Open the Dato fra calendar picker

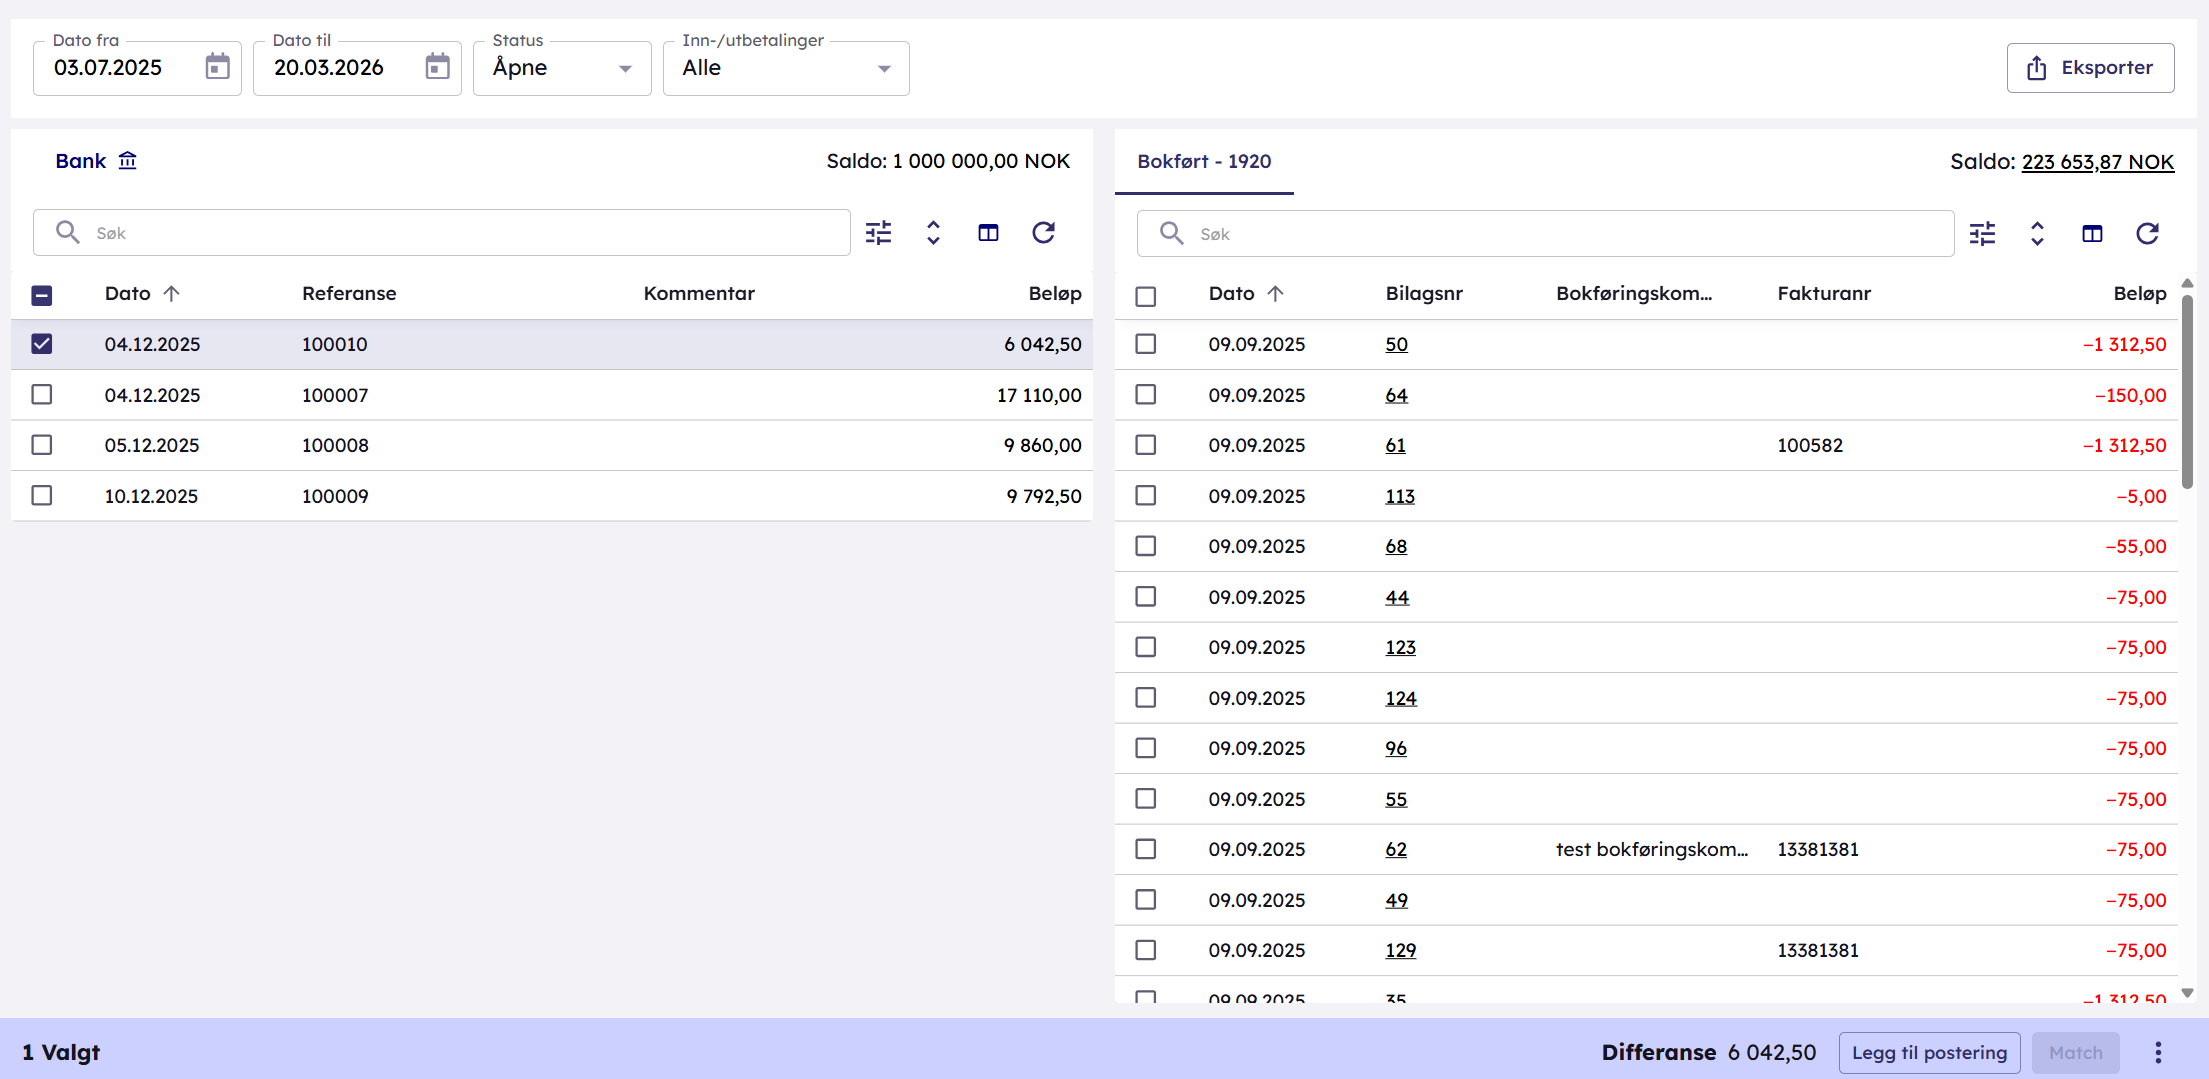[217, 67]
